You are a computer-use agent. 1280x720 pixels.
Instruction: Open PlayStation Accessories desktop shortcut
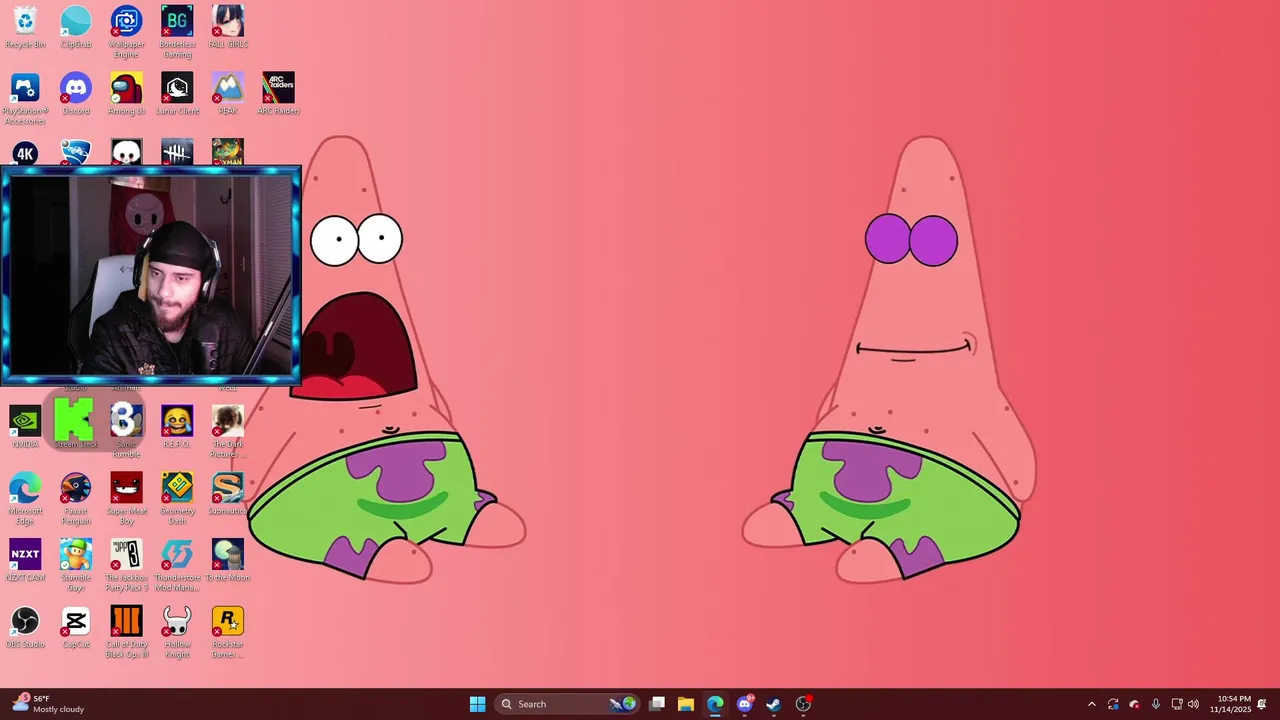pyautogui.click(x=25, y=99)
